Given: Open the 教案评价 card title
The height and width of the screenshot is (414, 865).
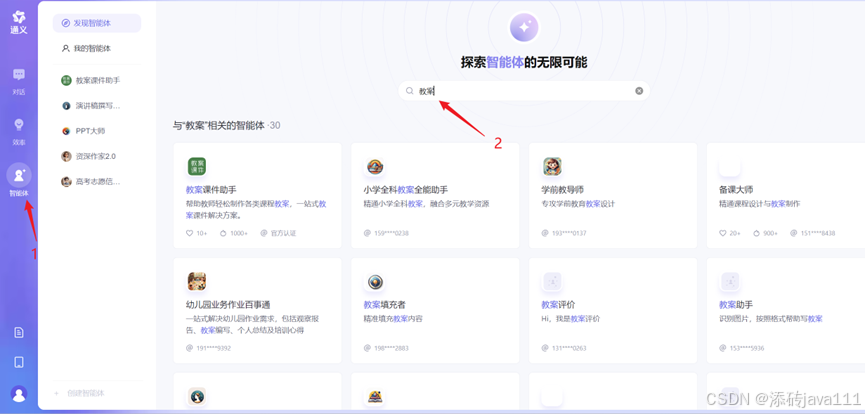Looking at the screenshot, I should click(558, 305).
